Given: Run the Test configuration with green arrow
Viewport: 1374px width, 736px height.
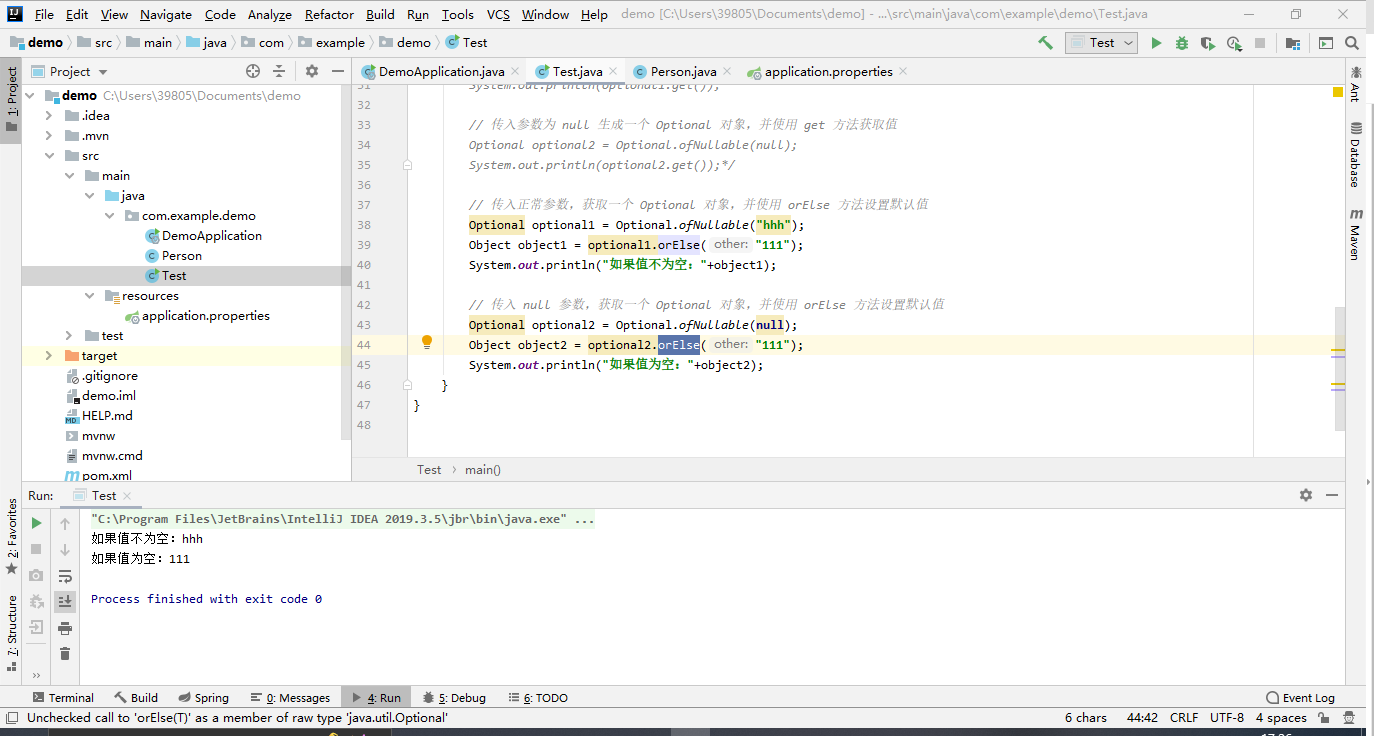Looking at the screenshot, I should click(1155, 42).
